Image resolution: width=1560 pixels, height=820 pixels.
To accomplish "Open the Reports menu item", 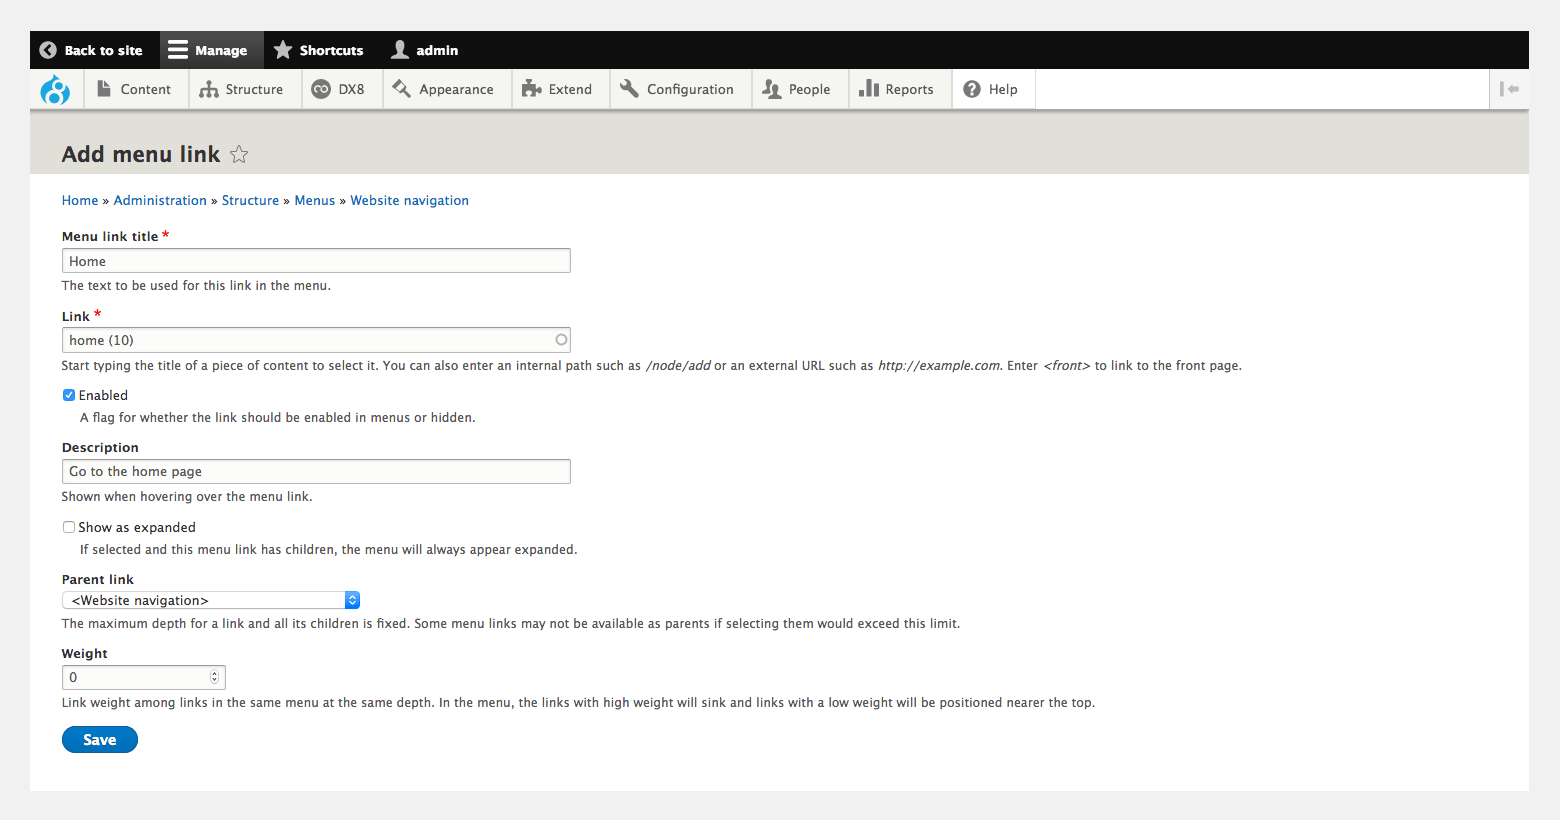I will [900, 89].
